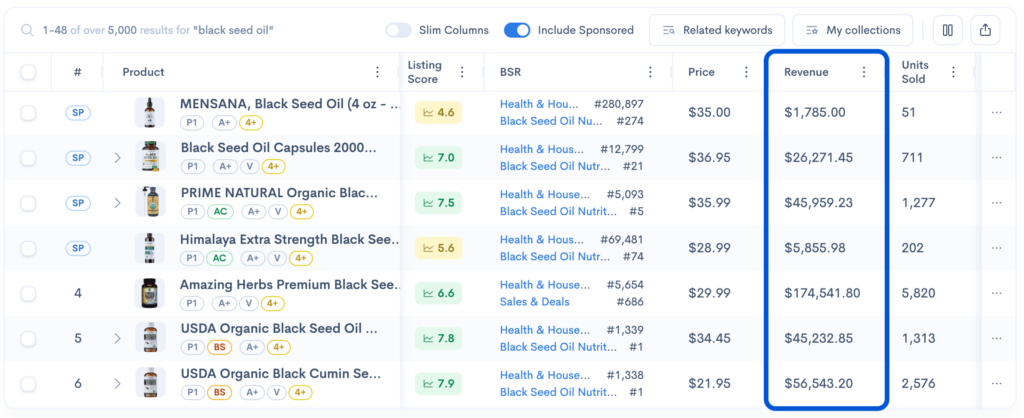Expand variations for USDA Organic Black Cumin

point(118,383)
